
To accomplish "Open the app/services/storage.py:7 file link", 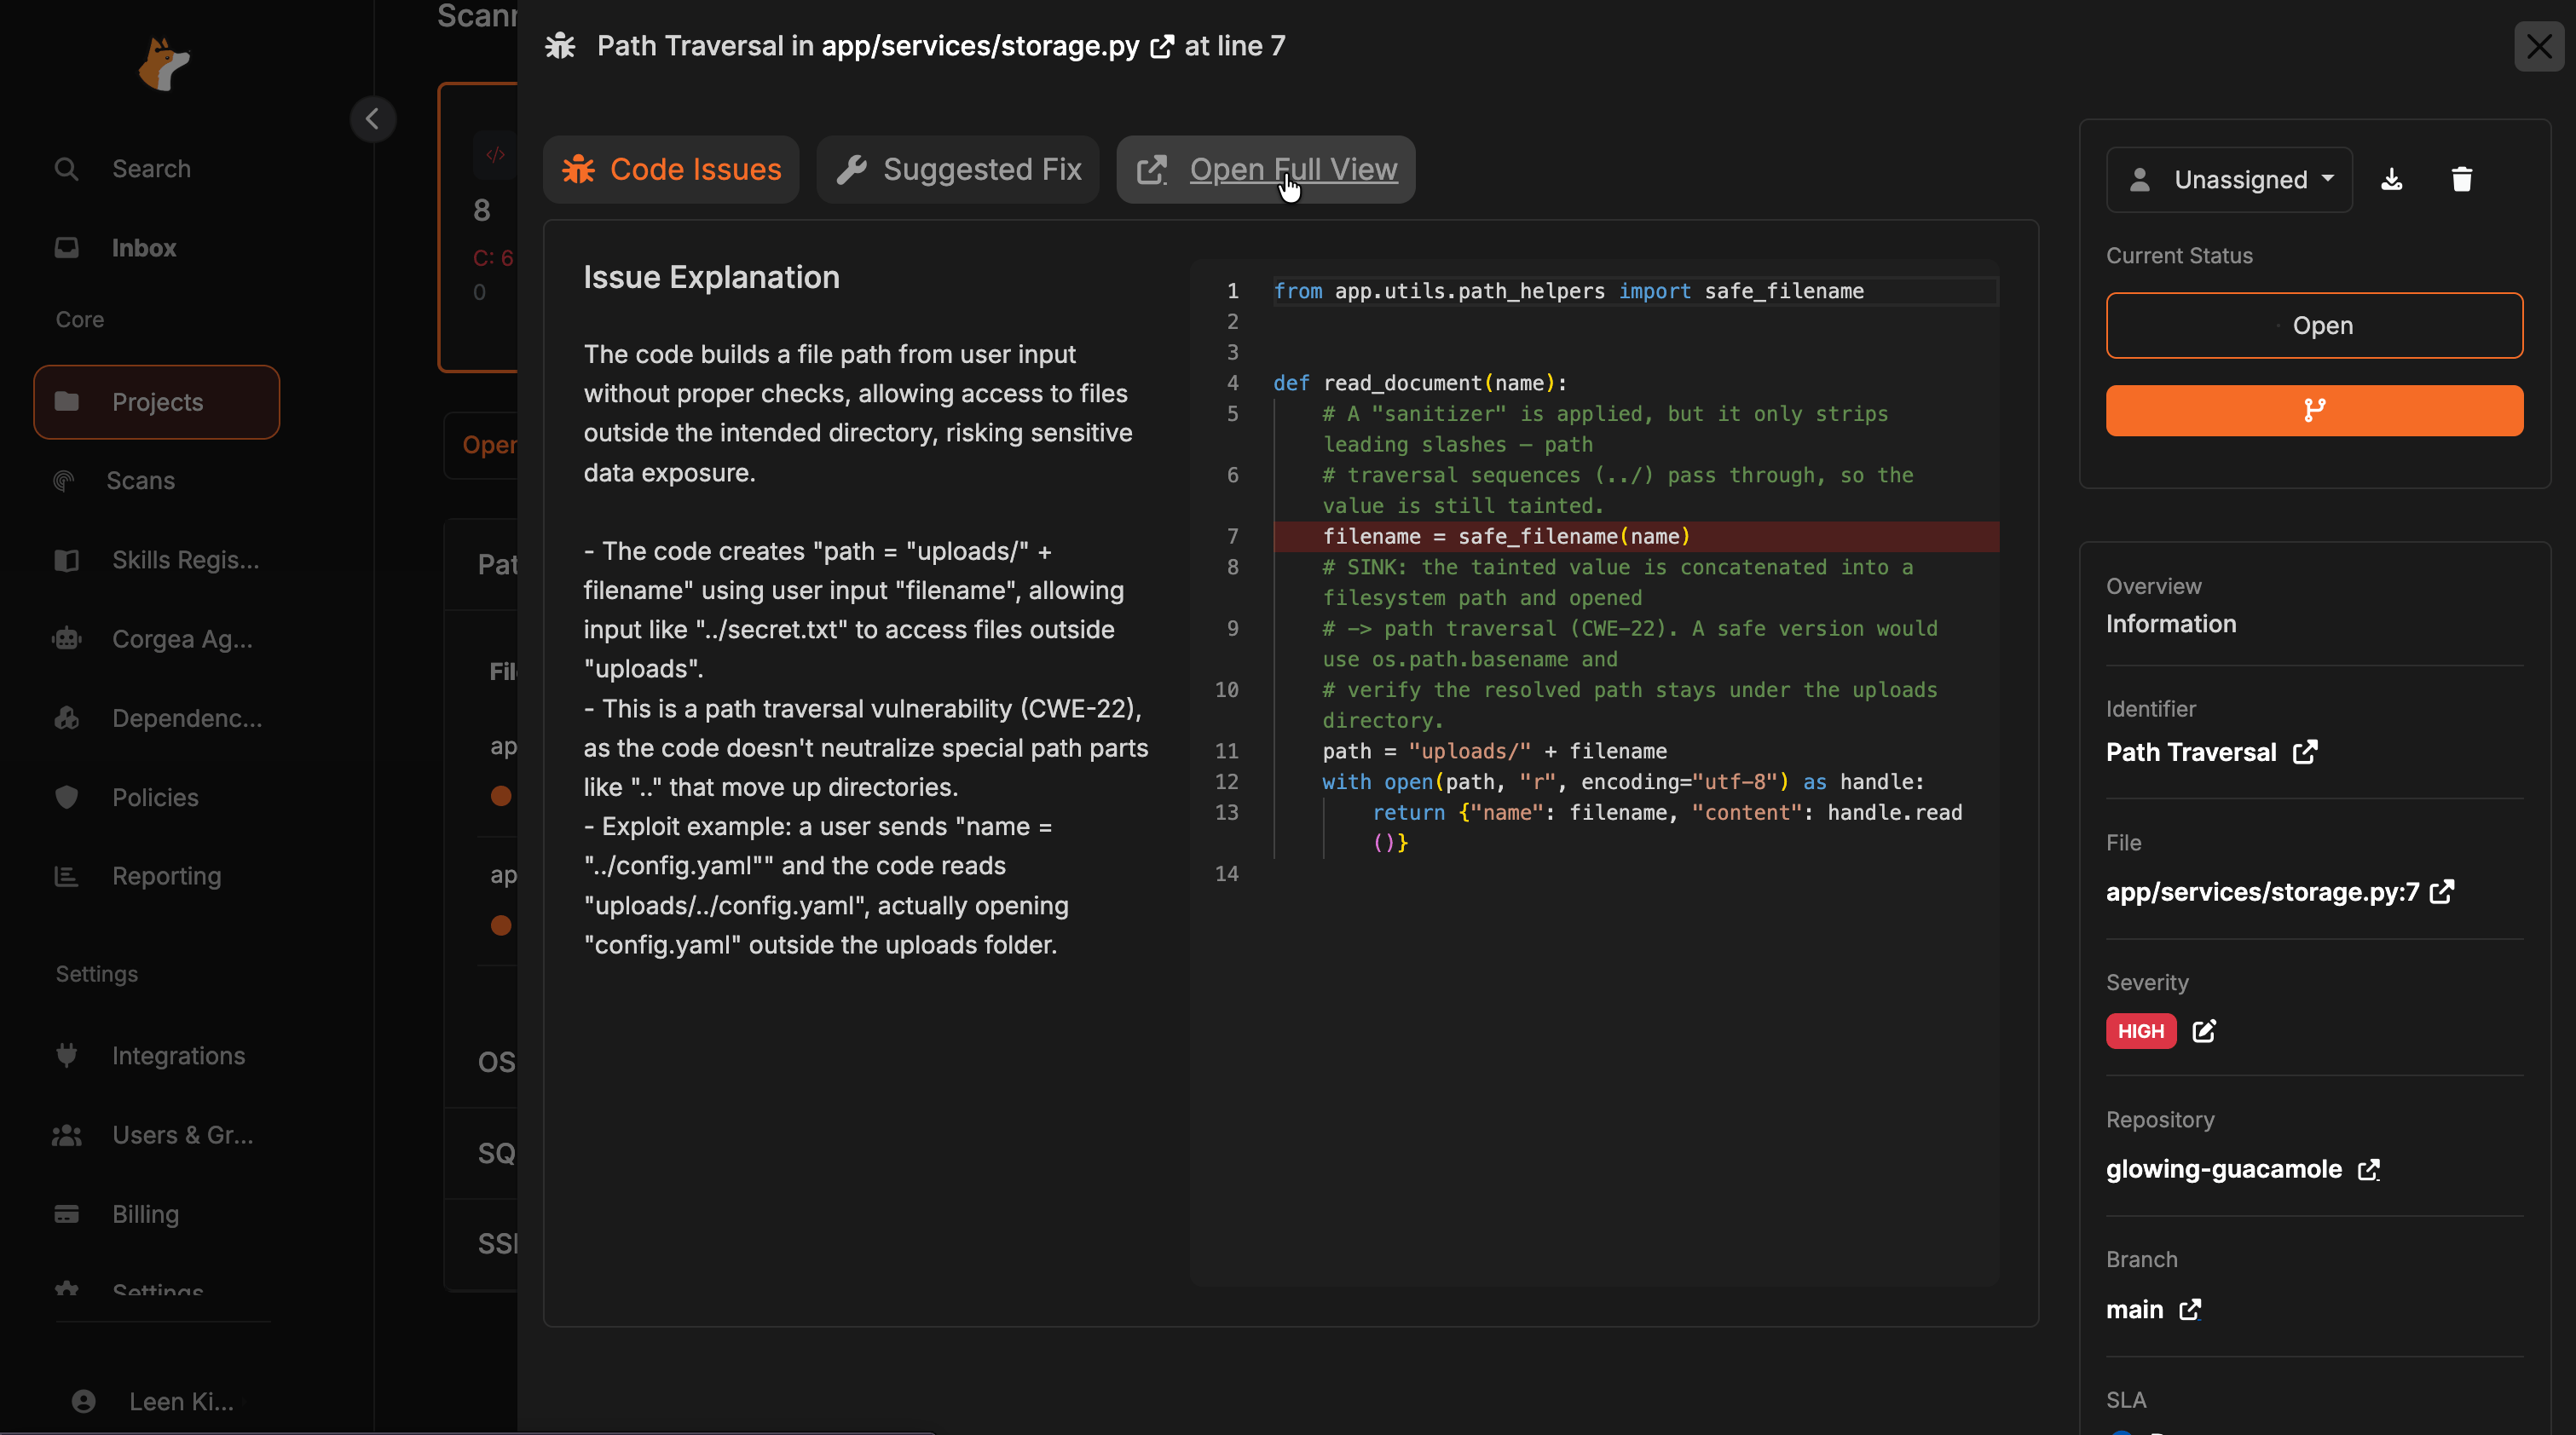I will 2280,892.
